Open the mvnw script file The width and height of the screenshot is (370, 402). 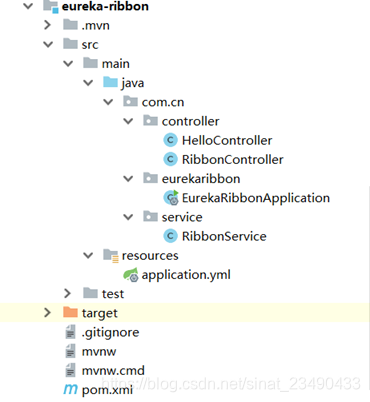[99, 352]
